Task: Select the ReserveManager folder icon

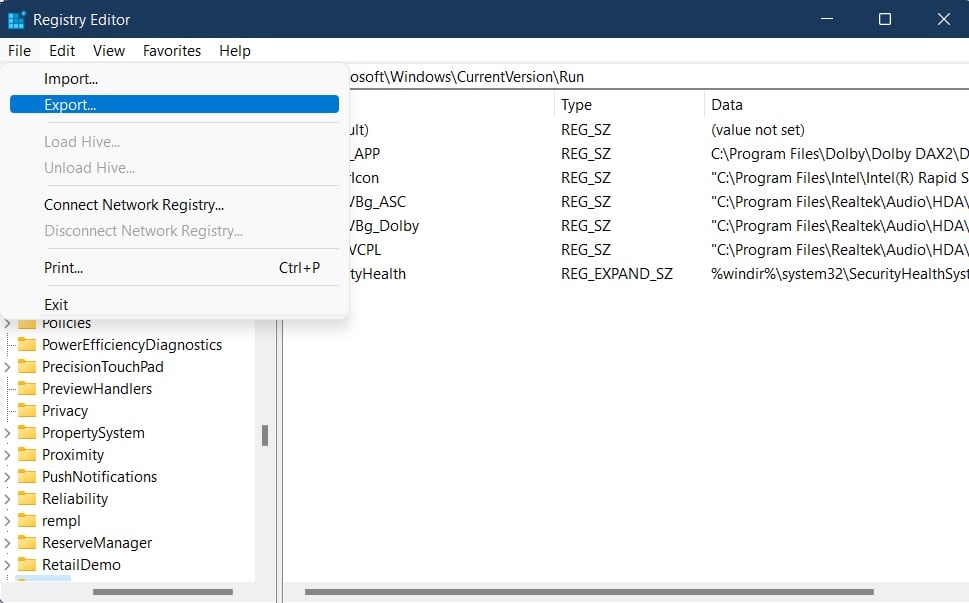Action: [27, 542]
